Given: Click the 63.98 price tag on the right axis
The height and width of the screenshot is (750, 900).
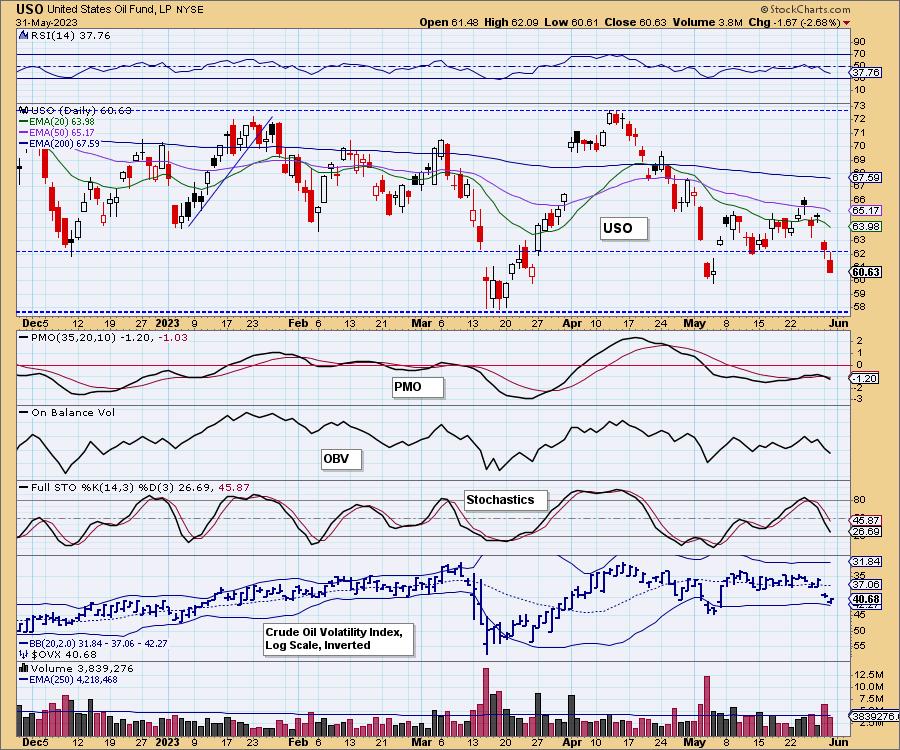Looking at the screenshot, I should click(x=865, y=227).
